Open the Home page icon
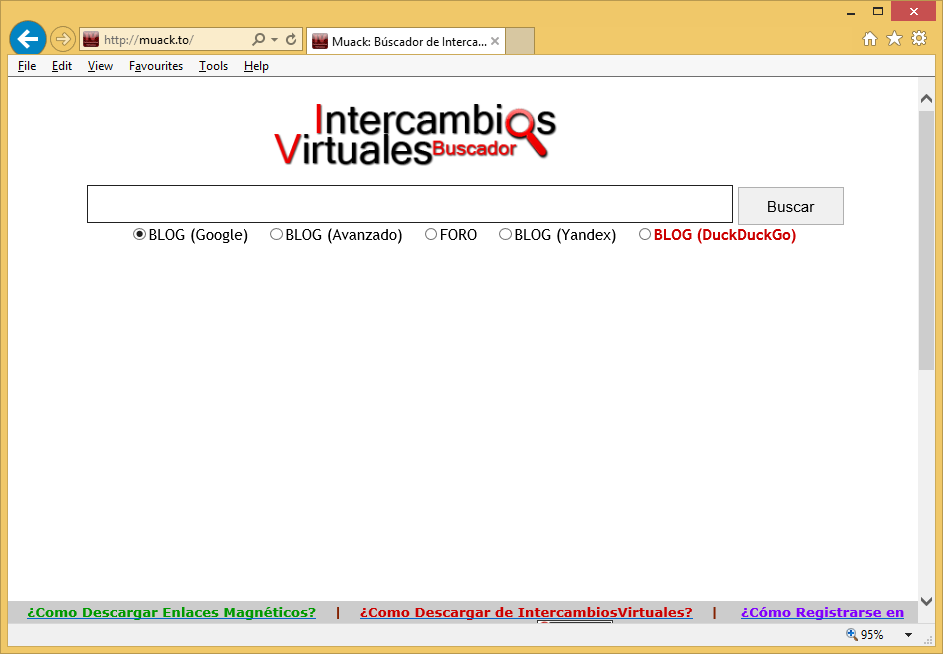The width and height of the screenshot is (943, 654). (870, 39)
